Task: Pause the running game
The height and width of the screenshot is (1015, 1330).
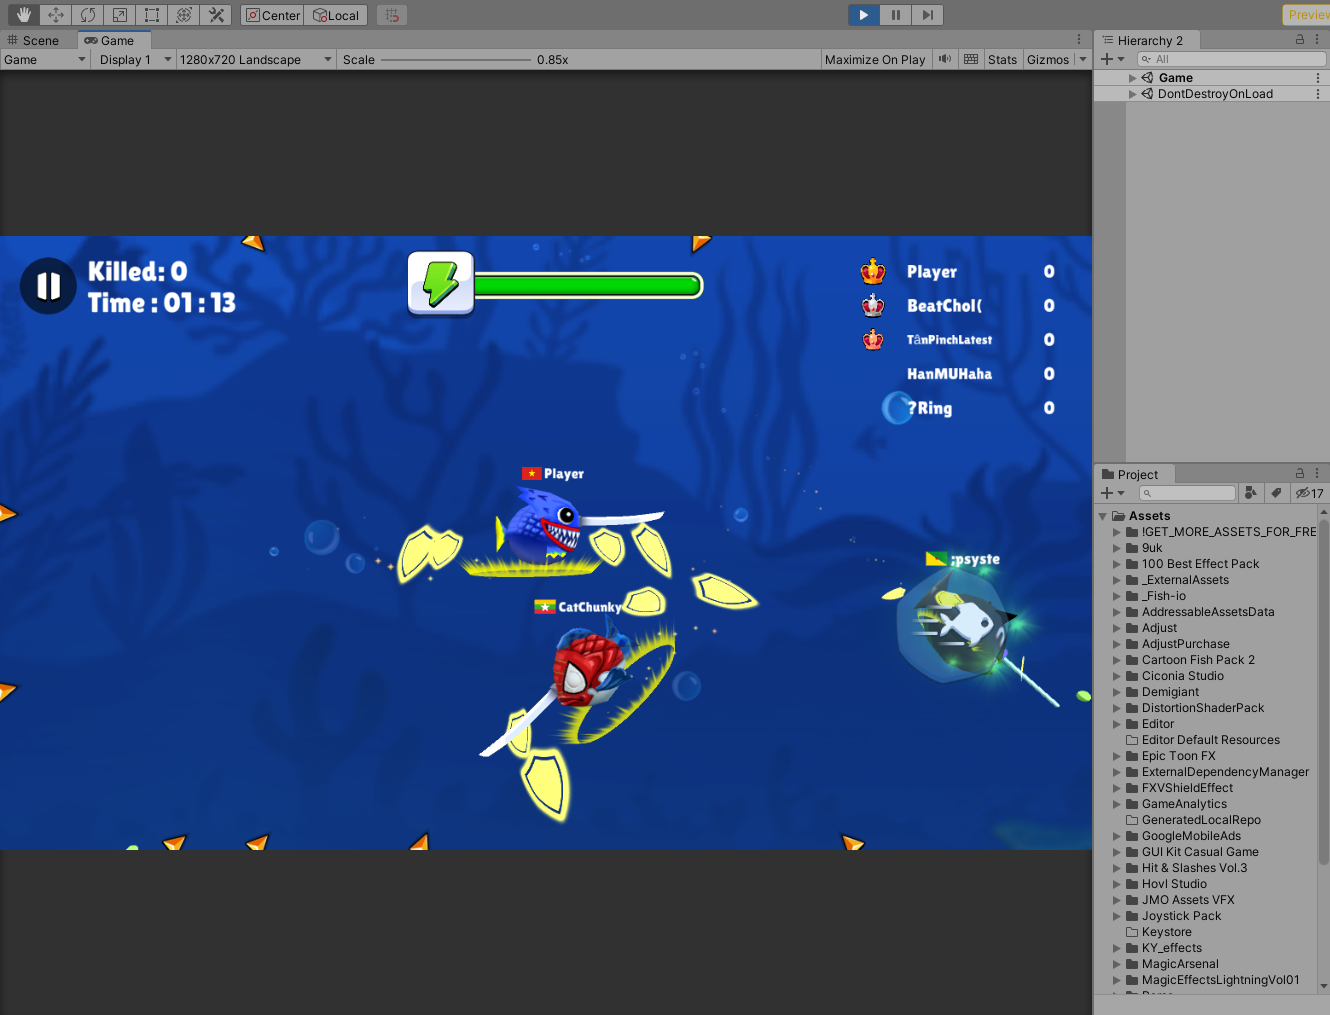Action: 896,15
